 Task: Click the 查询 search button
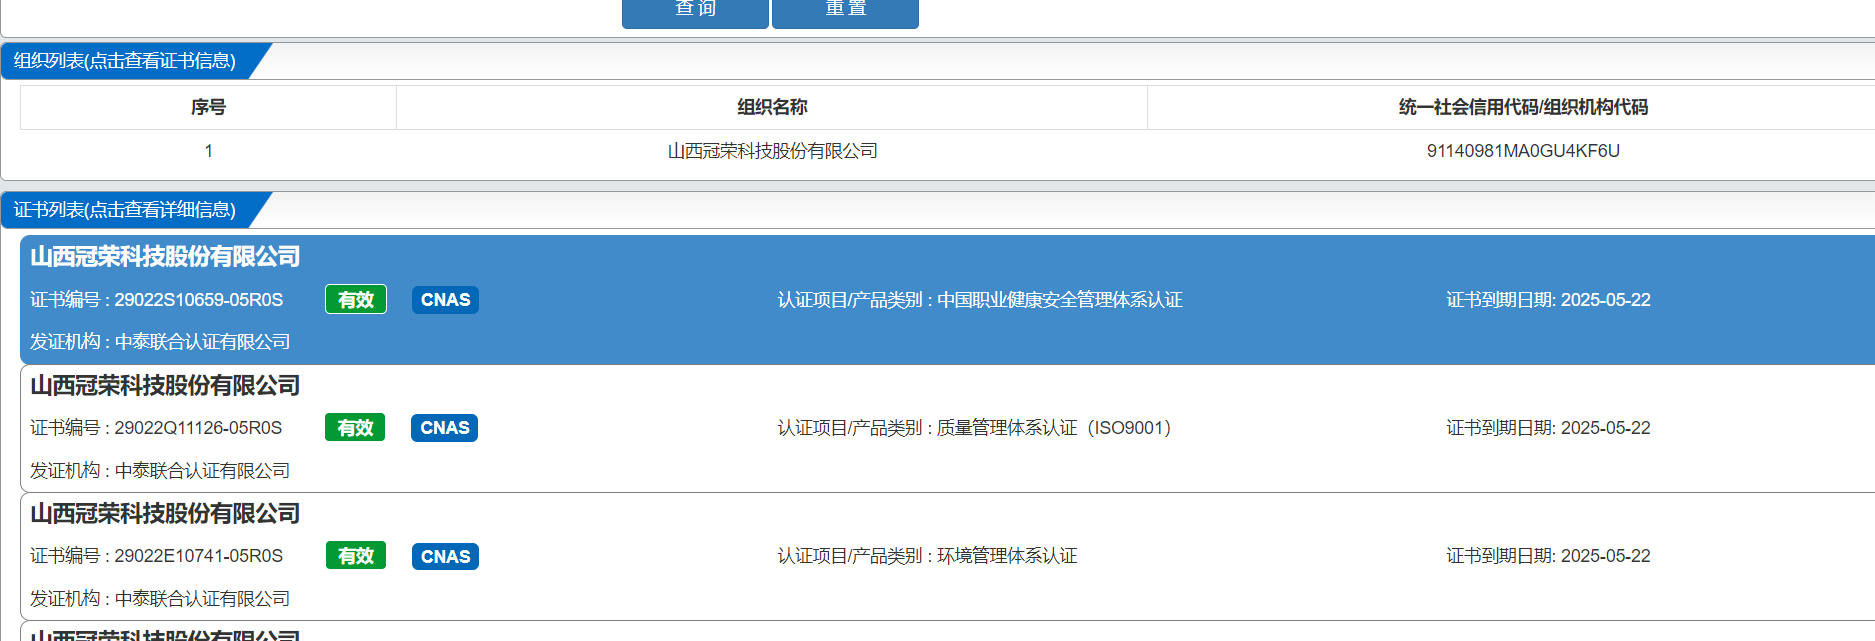tap(695, 12)
